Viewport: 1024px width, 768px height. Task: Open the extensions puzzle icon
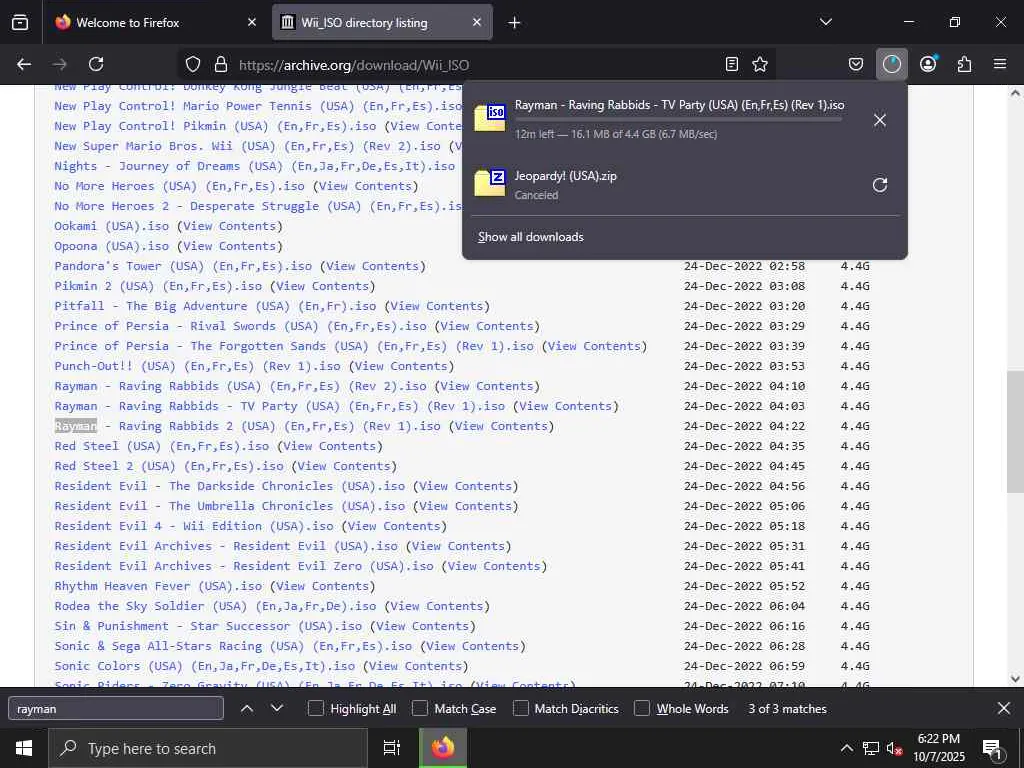point(964,64)
